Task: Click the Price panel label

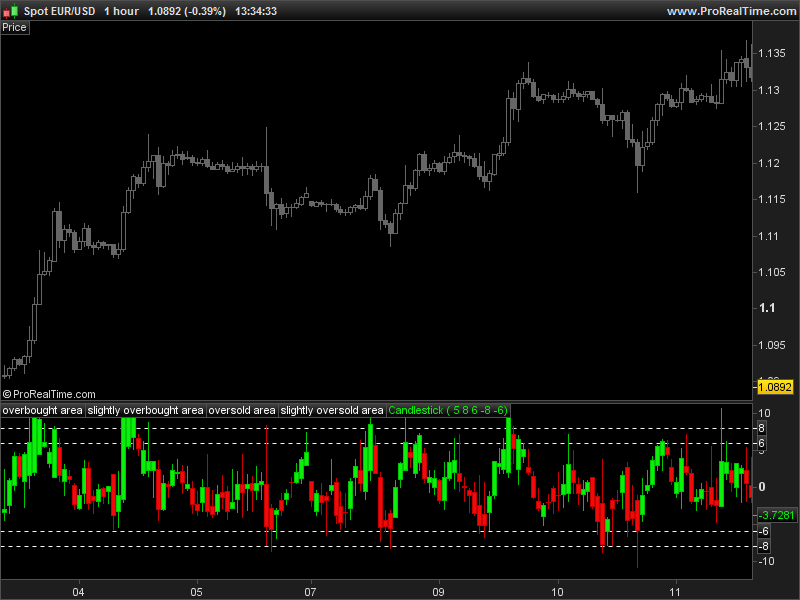Action: (x=15, y=28)
